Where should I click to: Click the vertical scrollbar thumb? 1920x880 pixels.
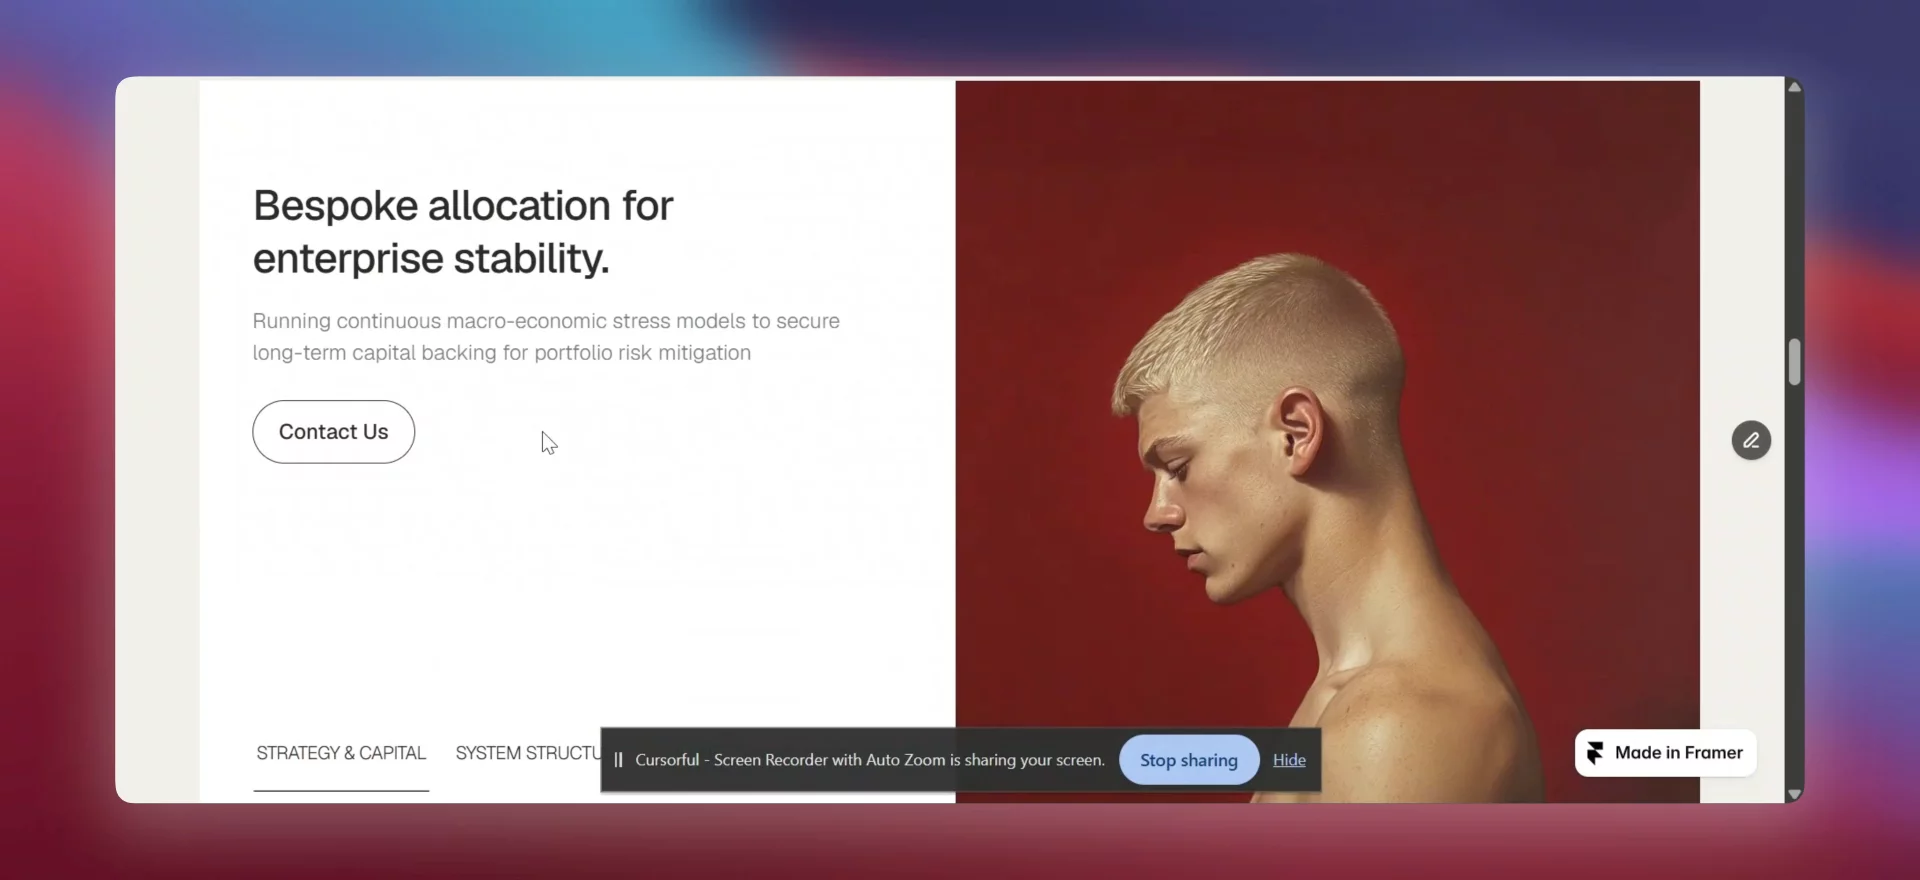1795,362
